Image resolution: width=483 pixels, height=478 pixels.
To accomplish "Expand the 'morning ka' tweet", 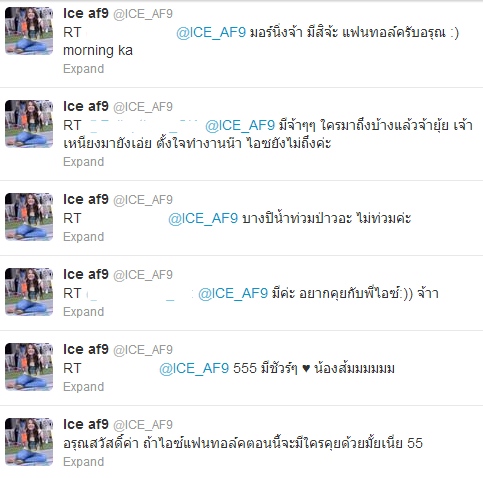I will tap(84, 69).
